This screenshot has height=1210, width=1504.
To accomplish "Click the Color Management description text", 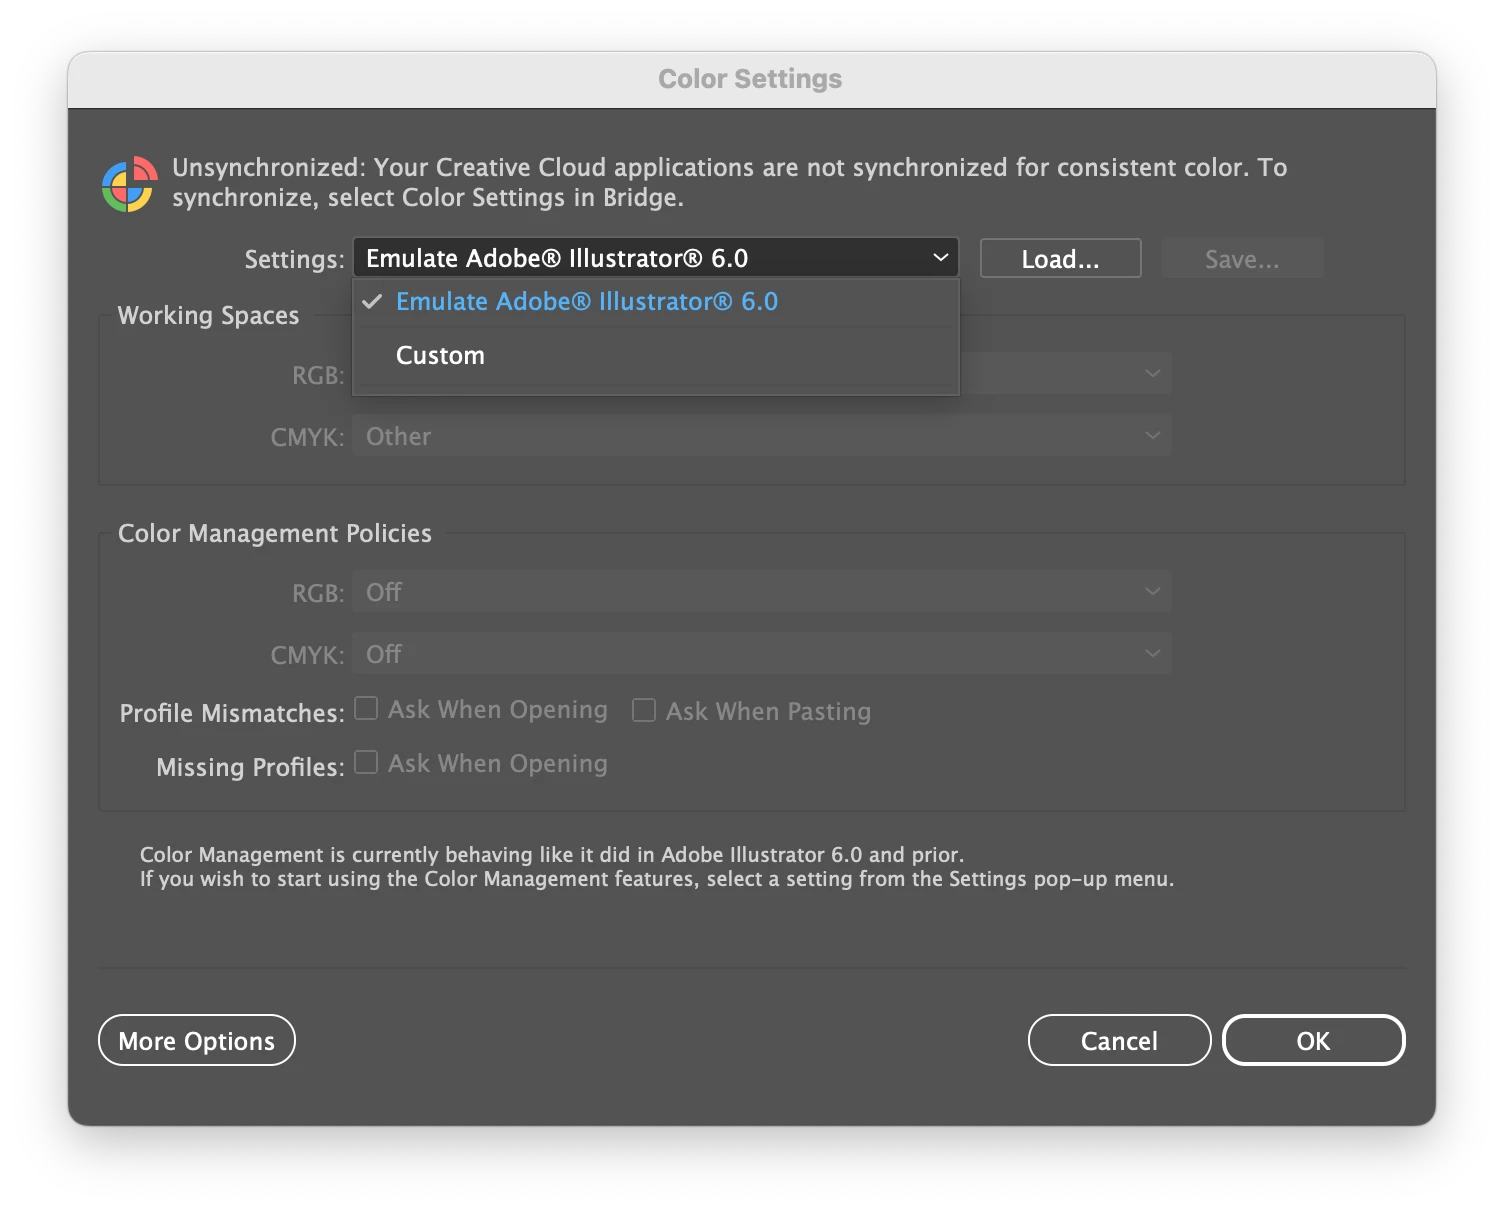I will 657,867.
